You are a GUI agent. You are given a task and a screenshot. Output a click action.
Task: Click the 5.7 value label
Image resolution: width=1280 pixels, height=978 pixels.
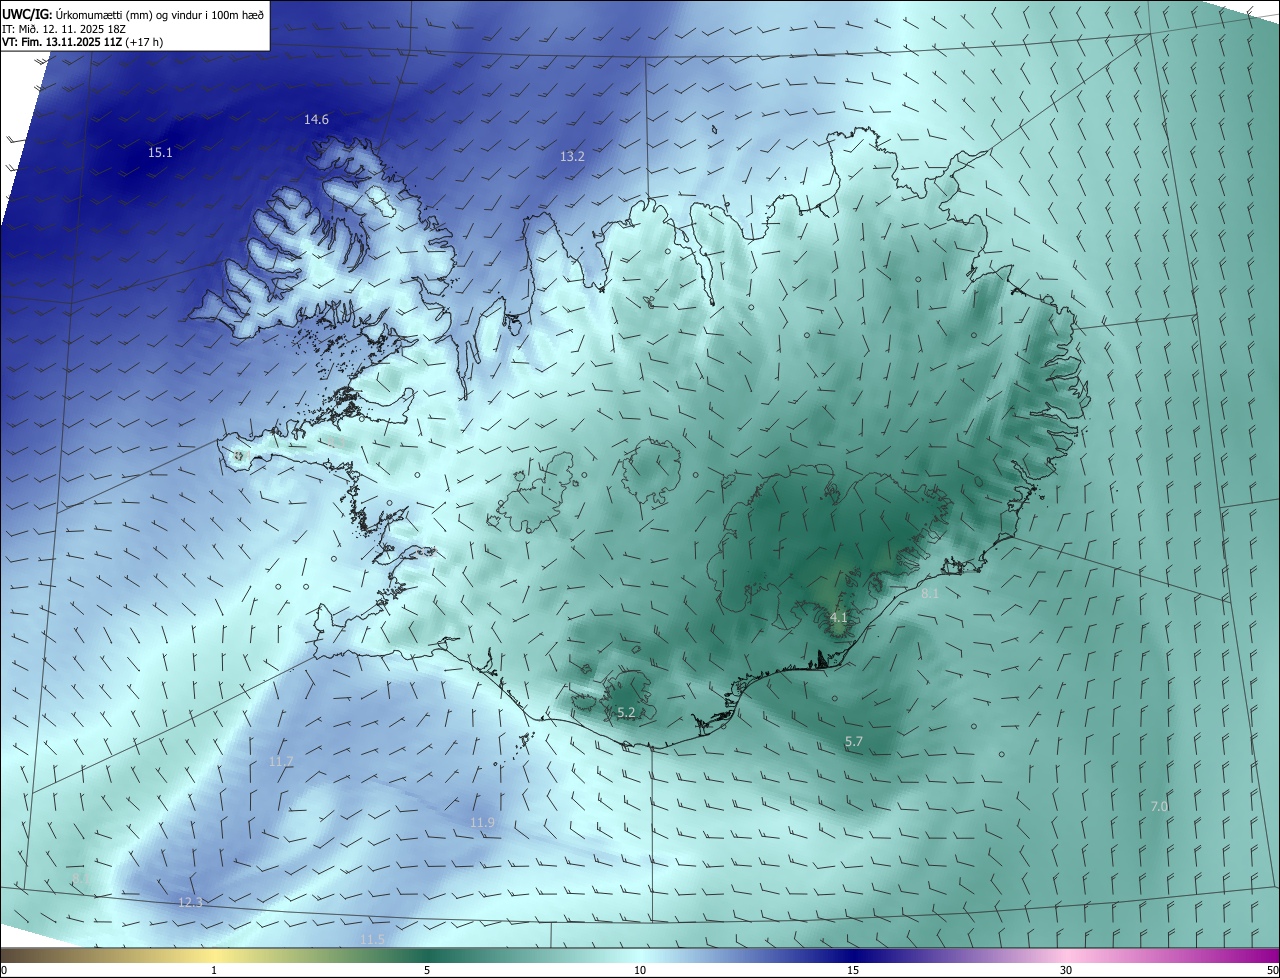point(853,742)
